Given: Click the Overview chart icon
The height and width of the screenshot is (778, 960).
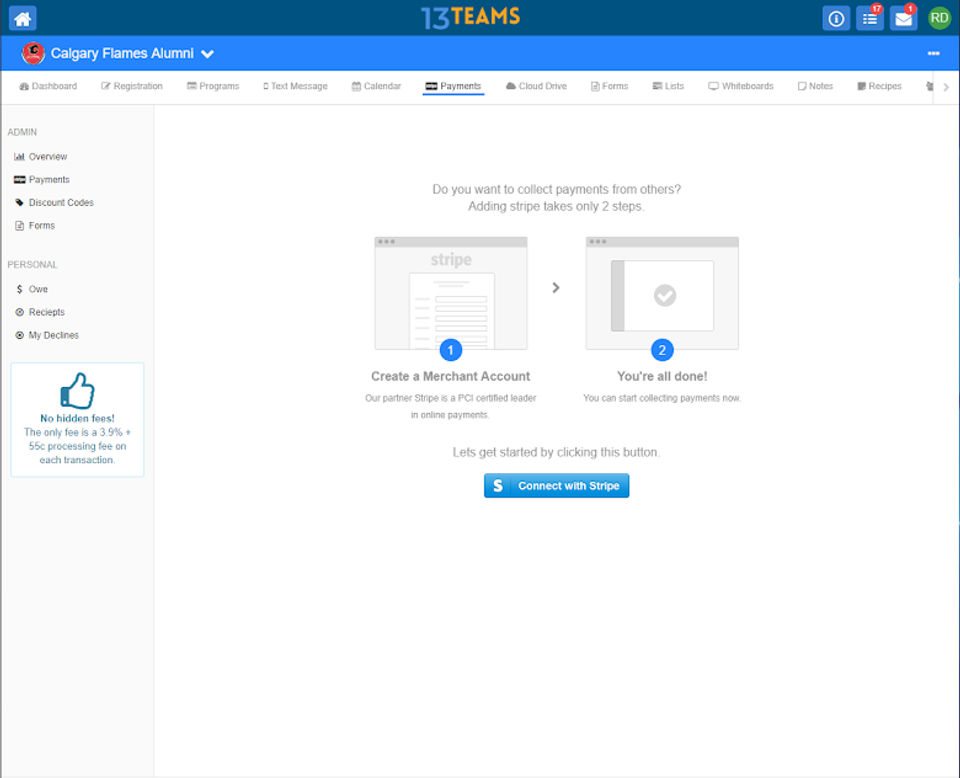Looking at the screenshot, I should click(x=20, y=157).
